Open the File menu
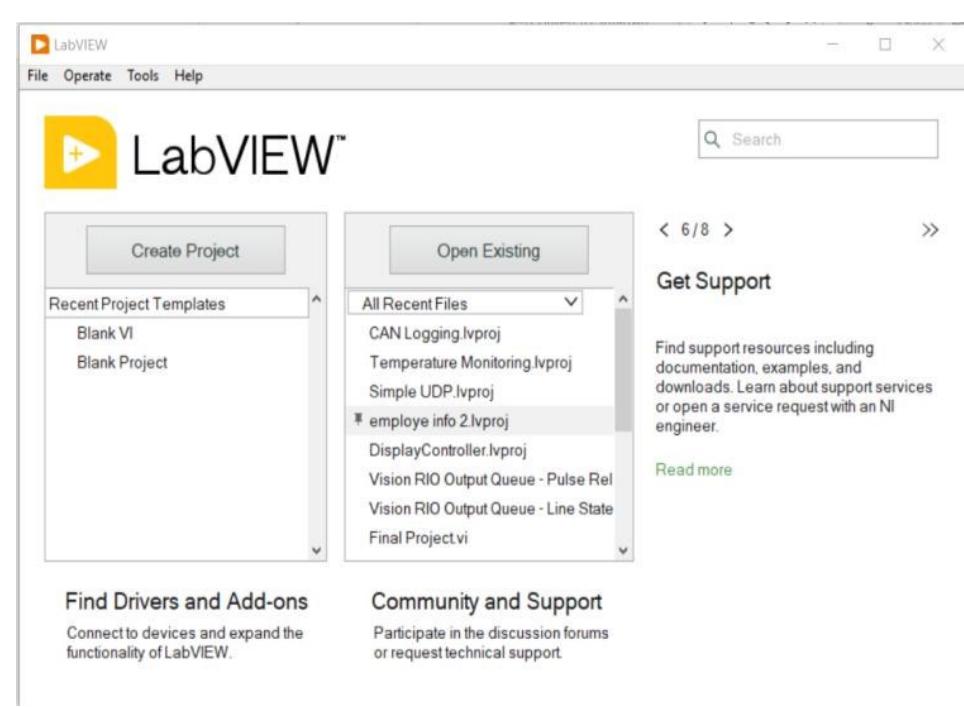964x707 pixels. pyautogui.click(x=38, y=76)
